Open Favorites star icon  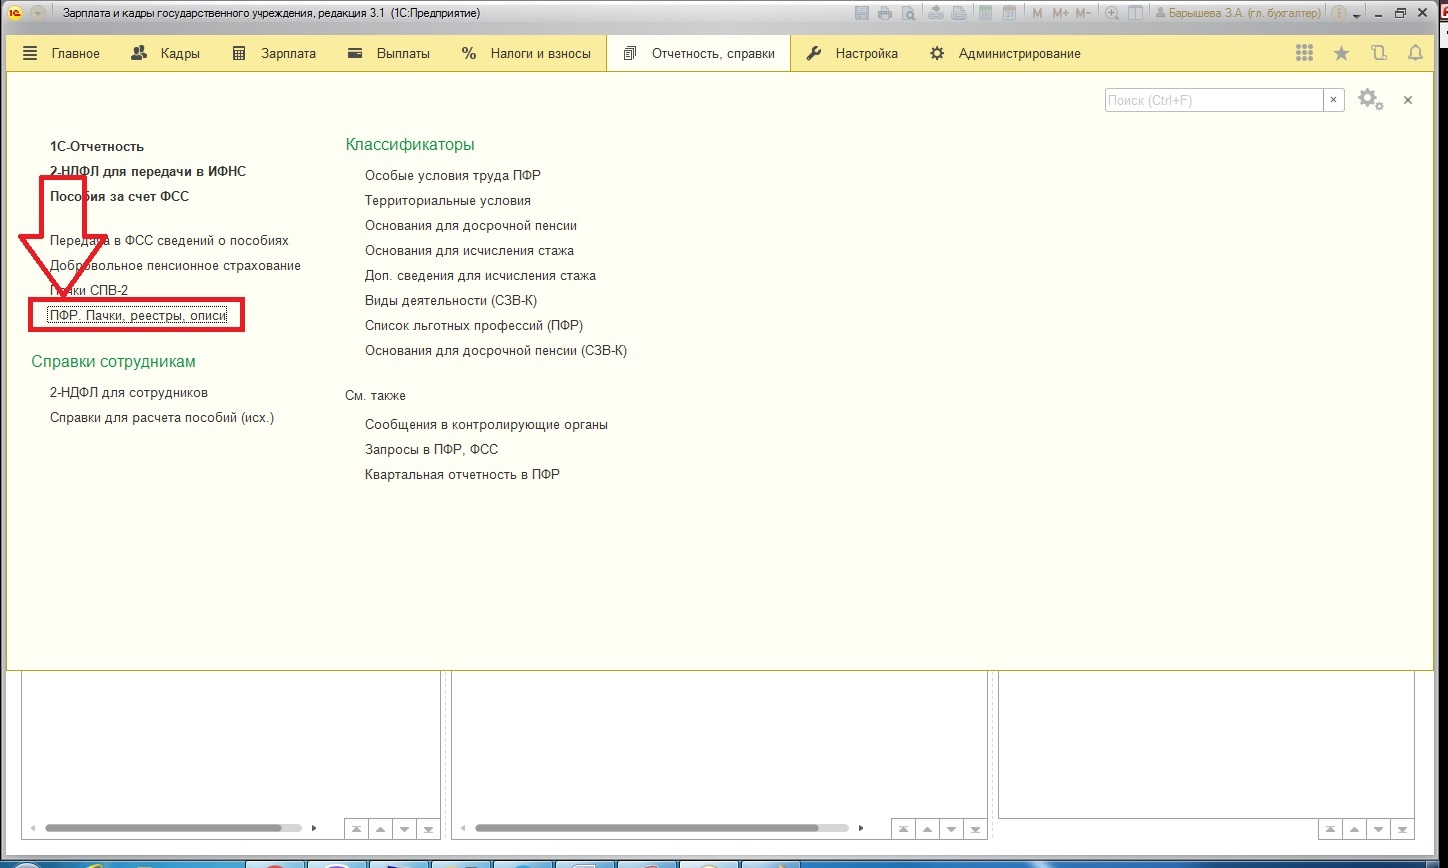point(1341,53)
